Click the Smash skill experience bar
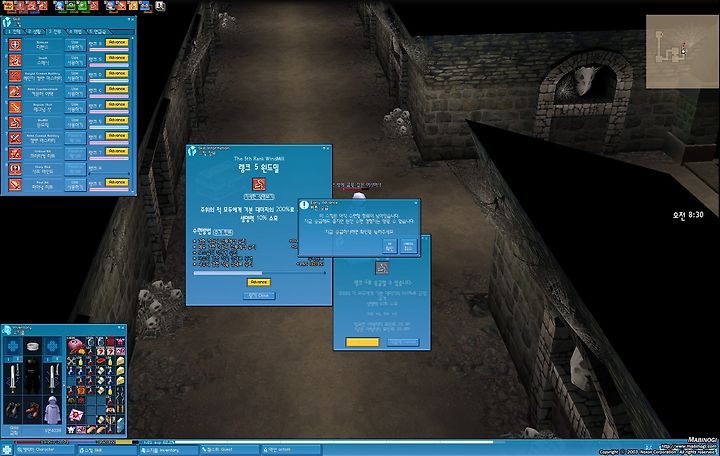Screen dimensions: 720x456 point(108,64)
